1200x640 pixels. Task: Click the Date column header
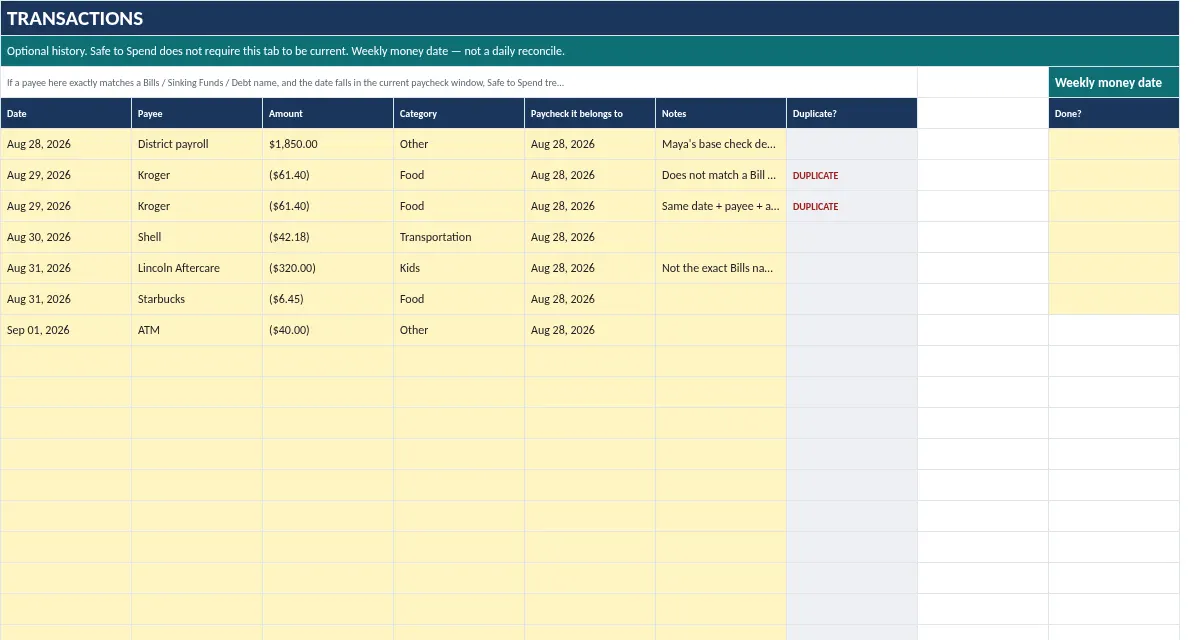(66, 114)
